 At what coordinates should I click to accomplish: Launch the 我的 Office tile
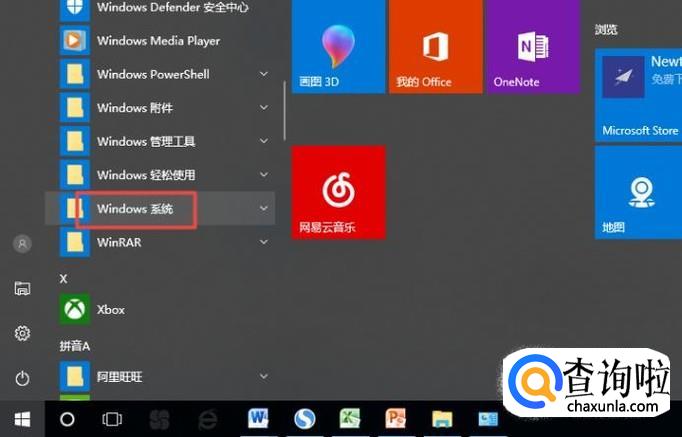[x=436, y=47]
